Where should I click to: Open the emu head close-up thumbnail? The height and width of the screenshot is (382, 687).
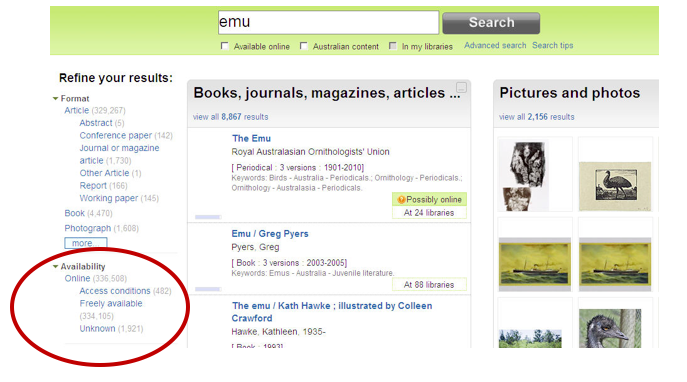609,329
